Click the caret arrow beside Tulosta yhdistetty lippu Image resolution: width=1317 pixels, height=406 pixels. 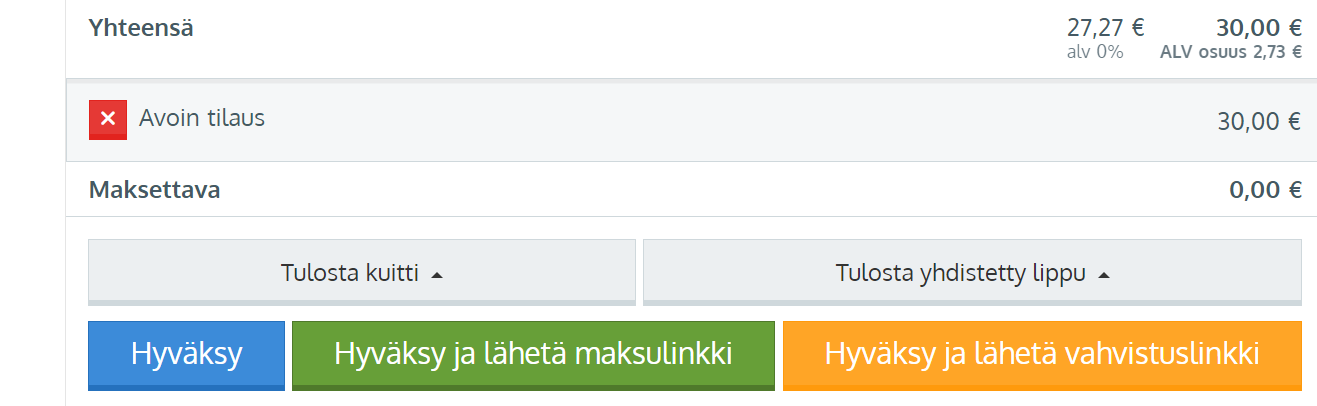pos(1104,274)
